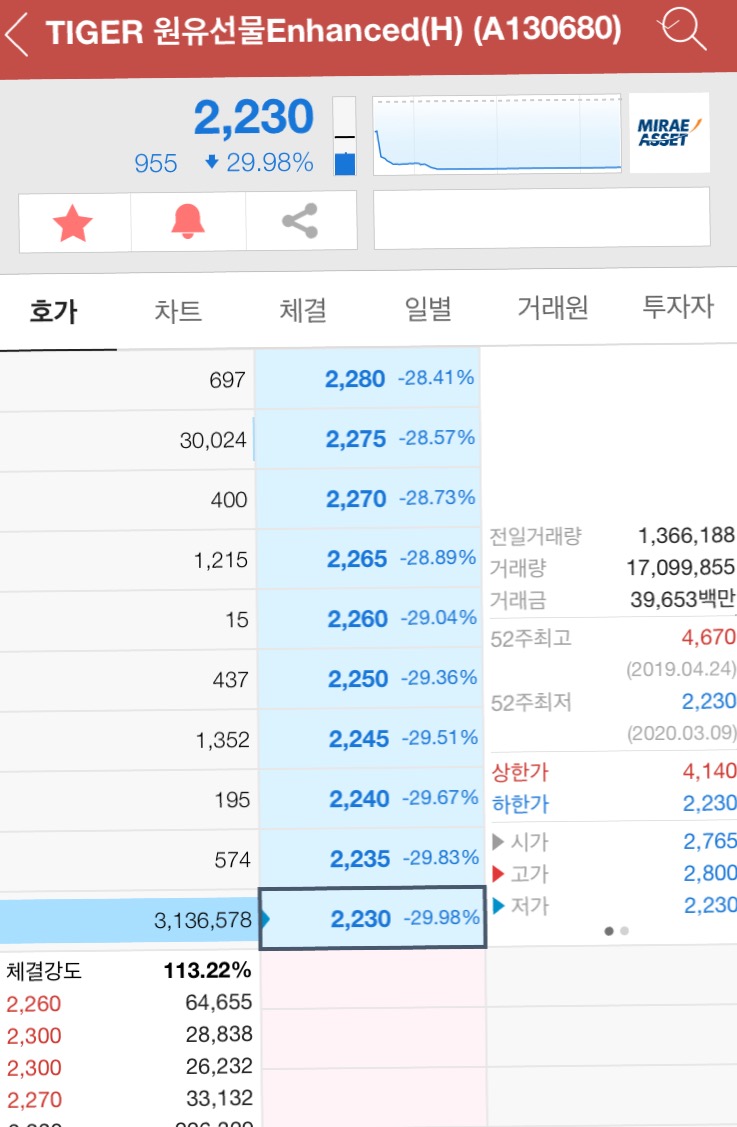Tap the second page indicator dot
Viewport: 737px width, 1127px height.
pos(624,931)
